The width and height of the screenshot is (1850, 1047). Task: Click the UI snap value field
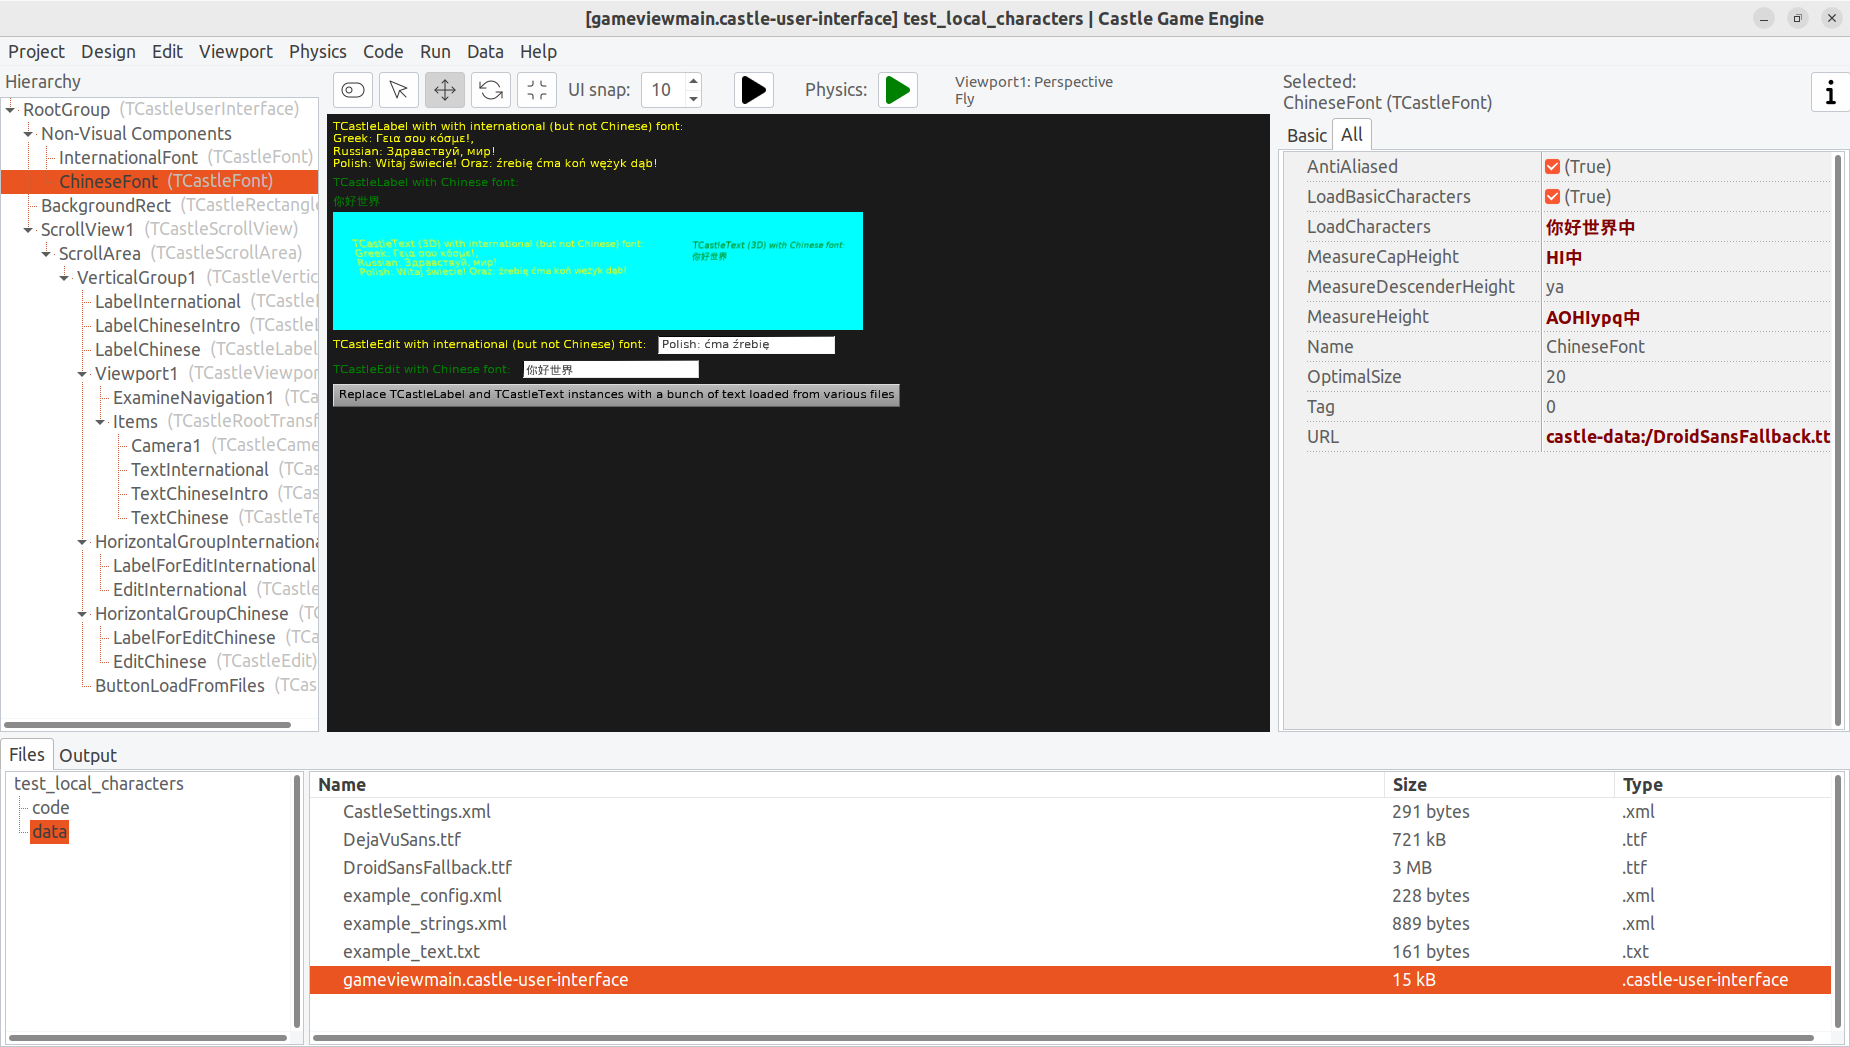coord(663,90)
